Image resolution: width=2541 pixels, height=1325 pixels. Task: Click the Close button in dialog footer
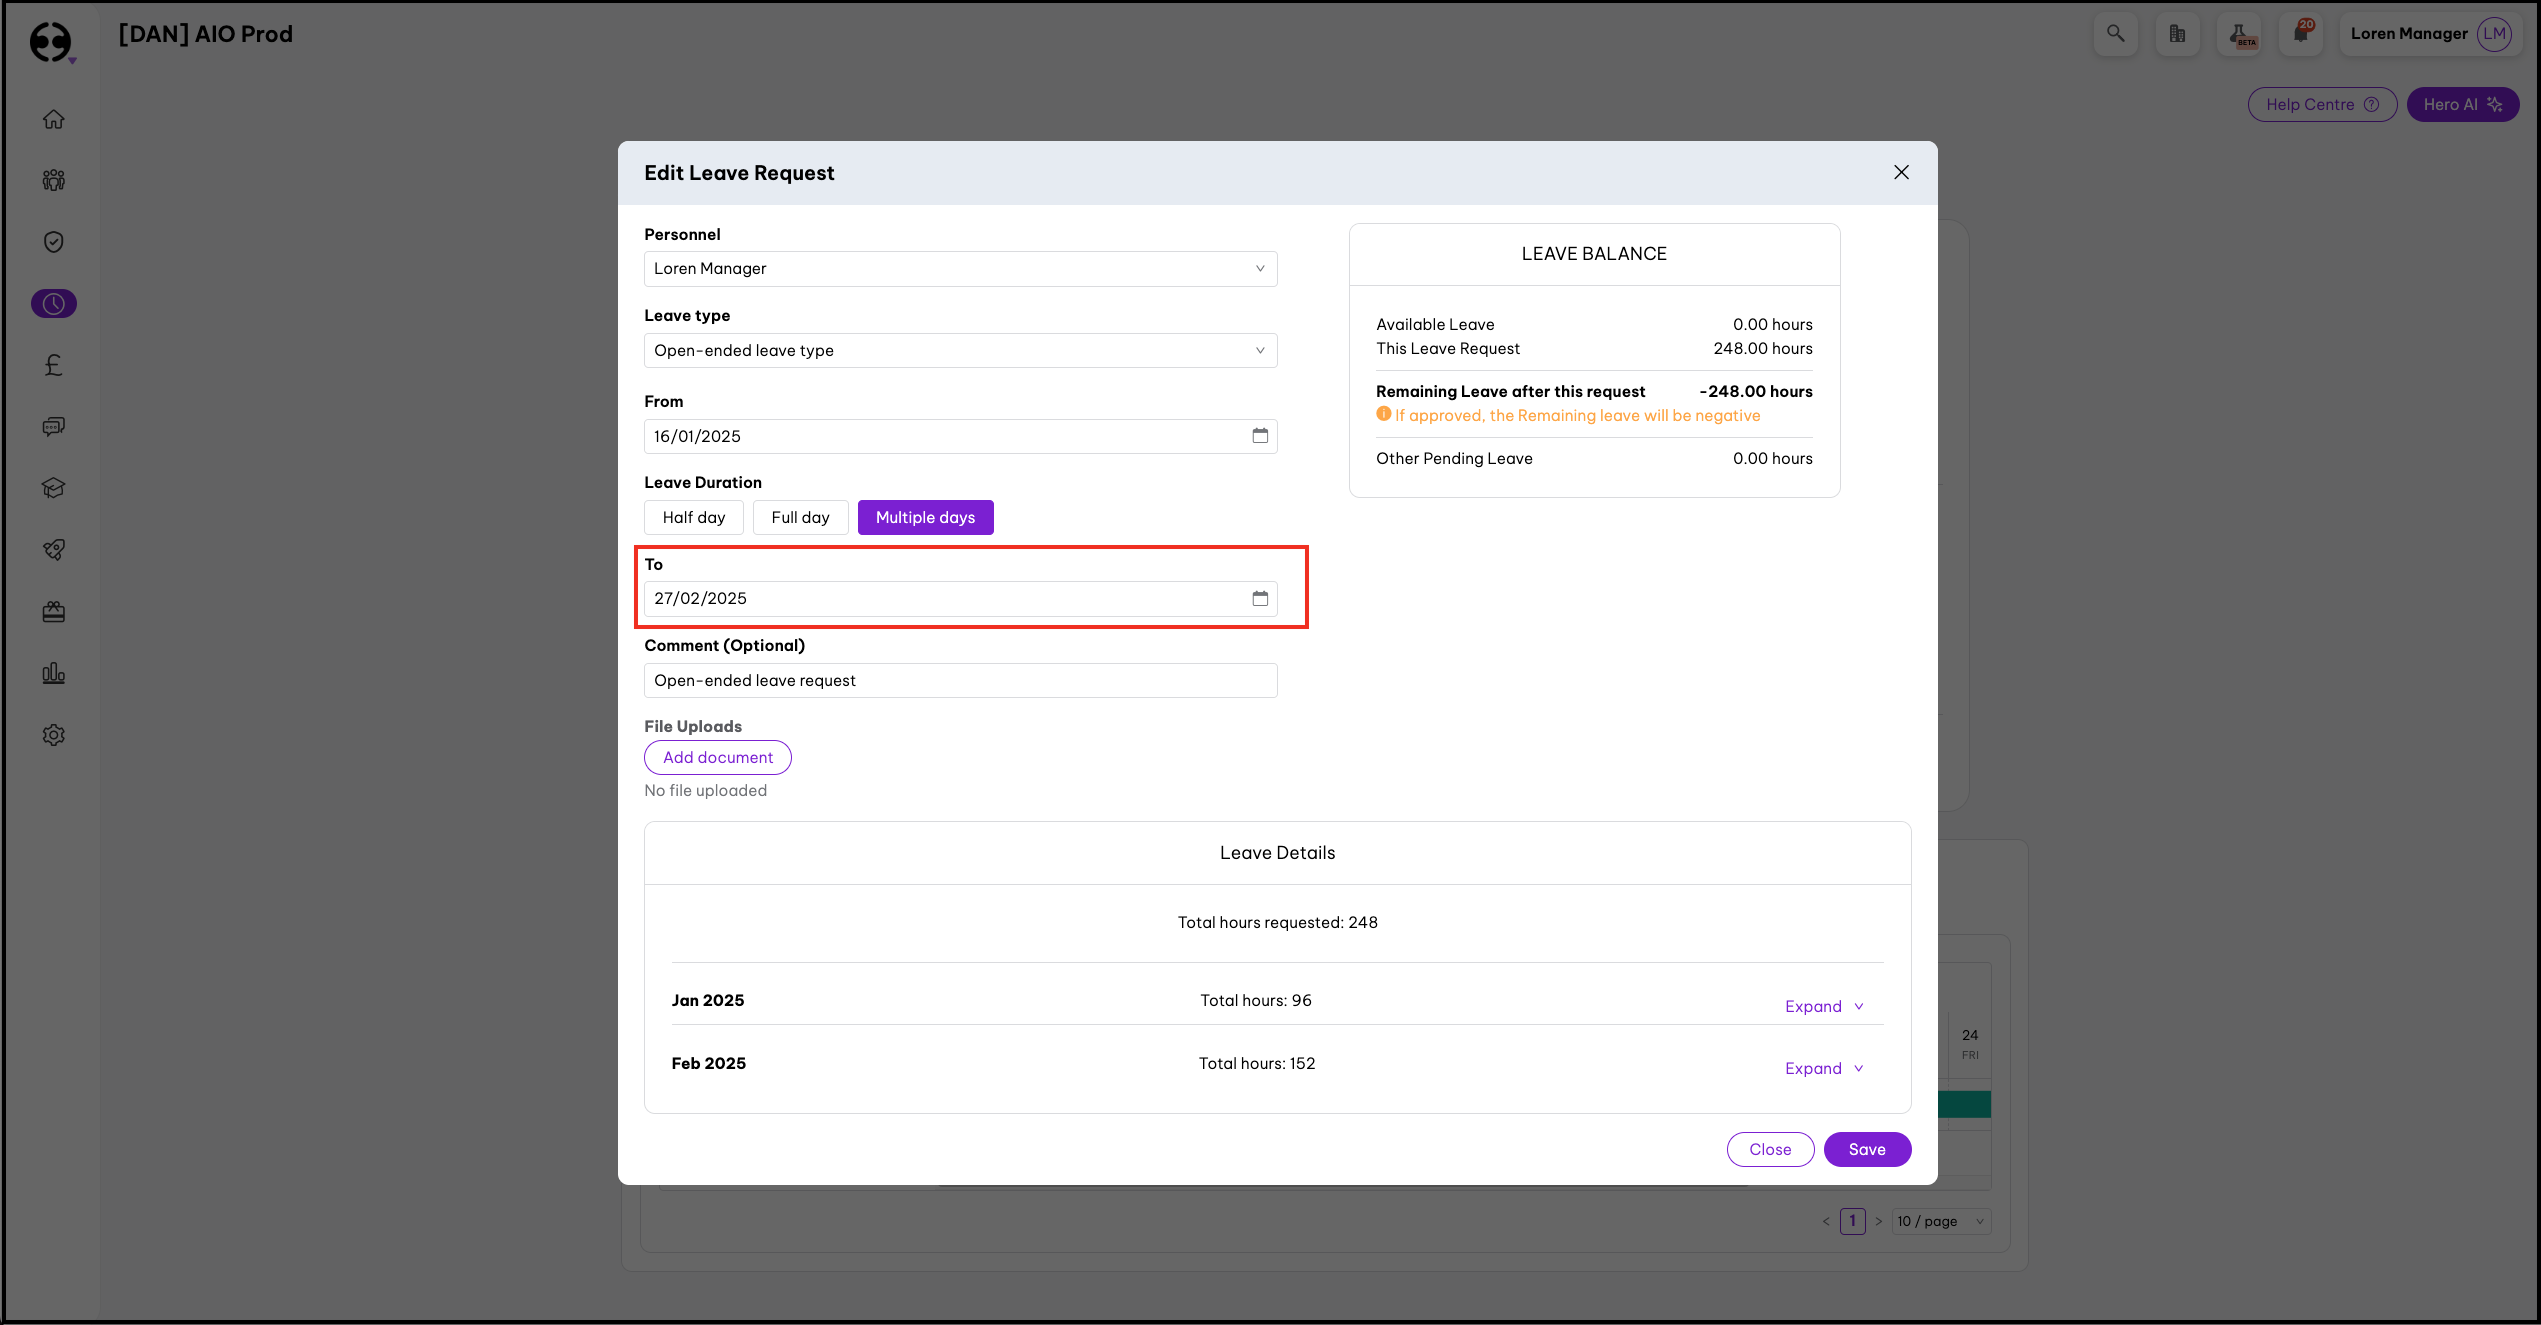[x=1769, y=1149]
